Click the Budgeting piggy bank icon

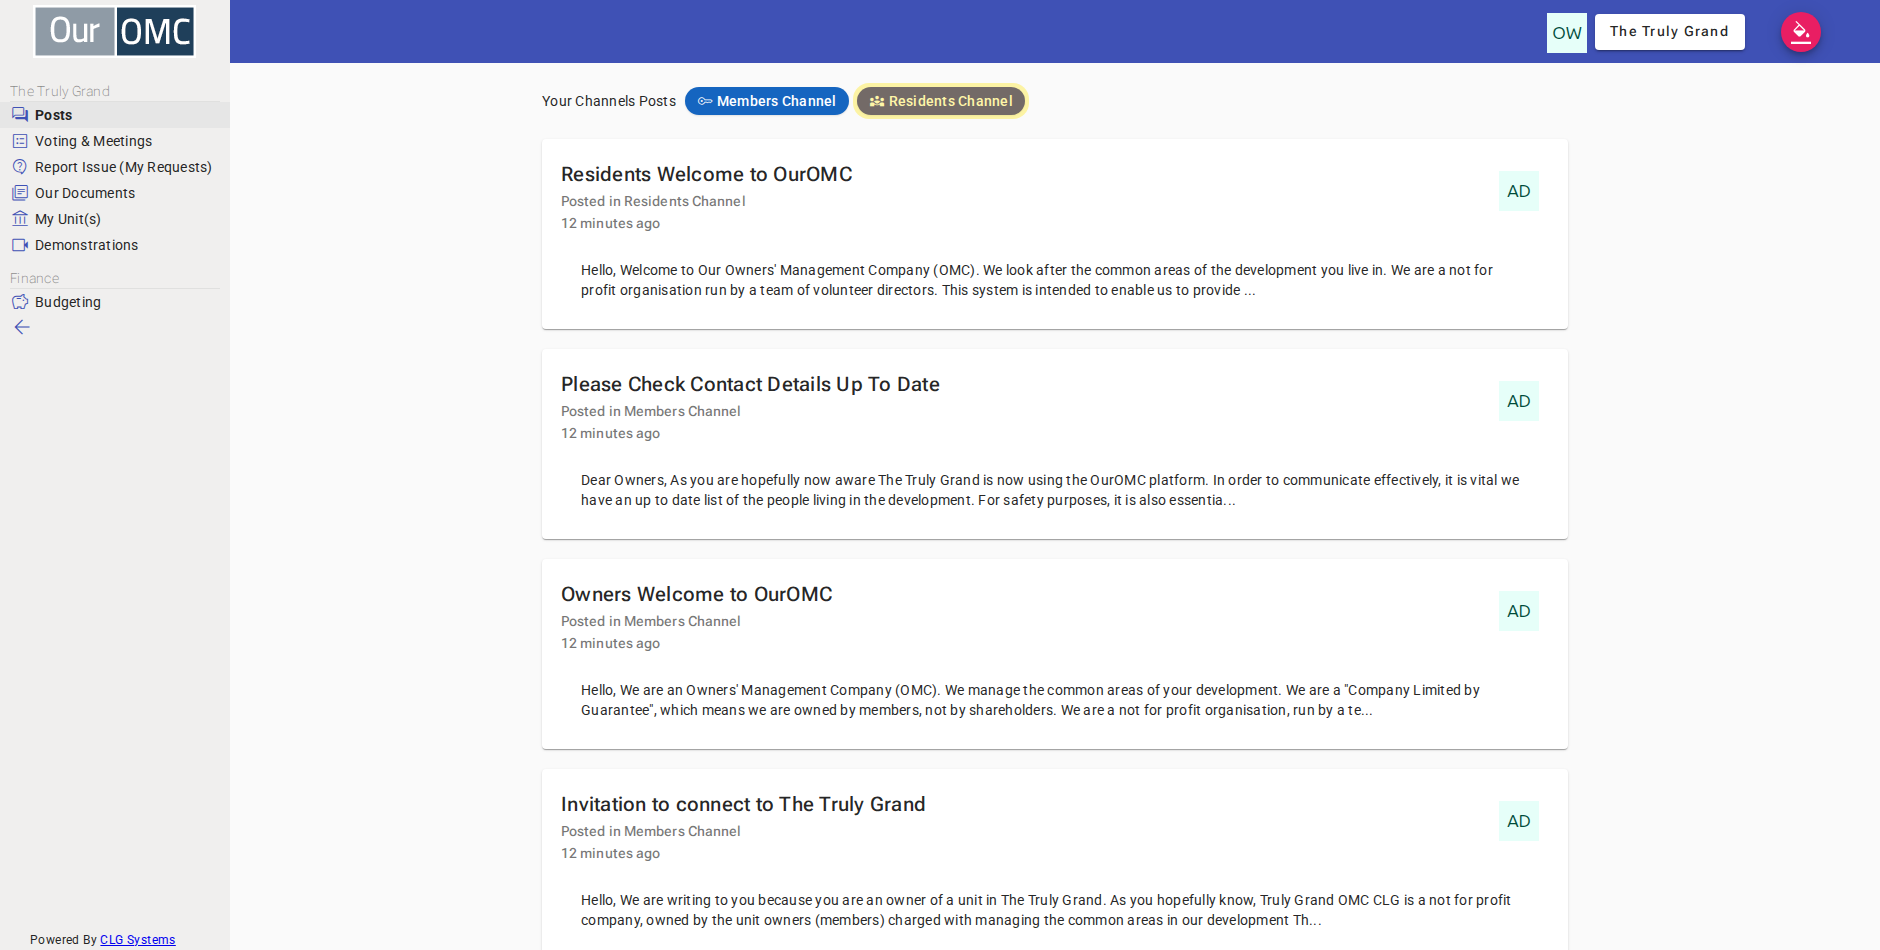pos(20,302)
